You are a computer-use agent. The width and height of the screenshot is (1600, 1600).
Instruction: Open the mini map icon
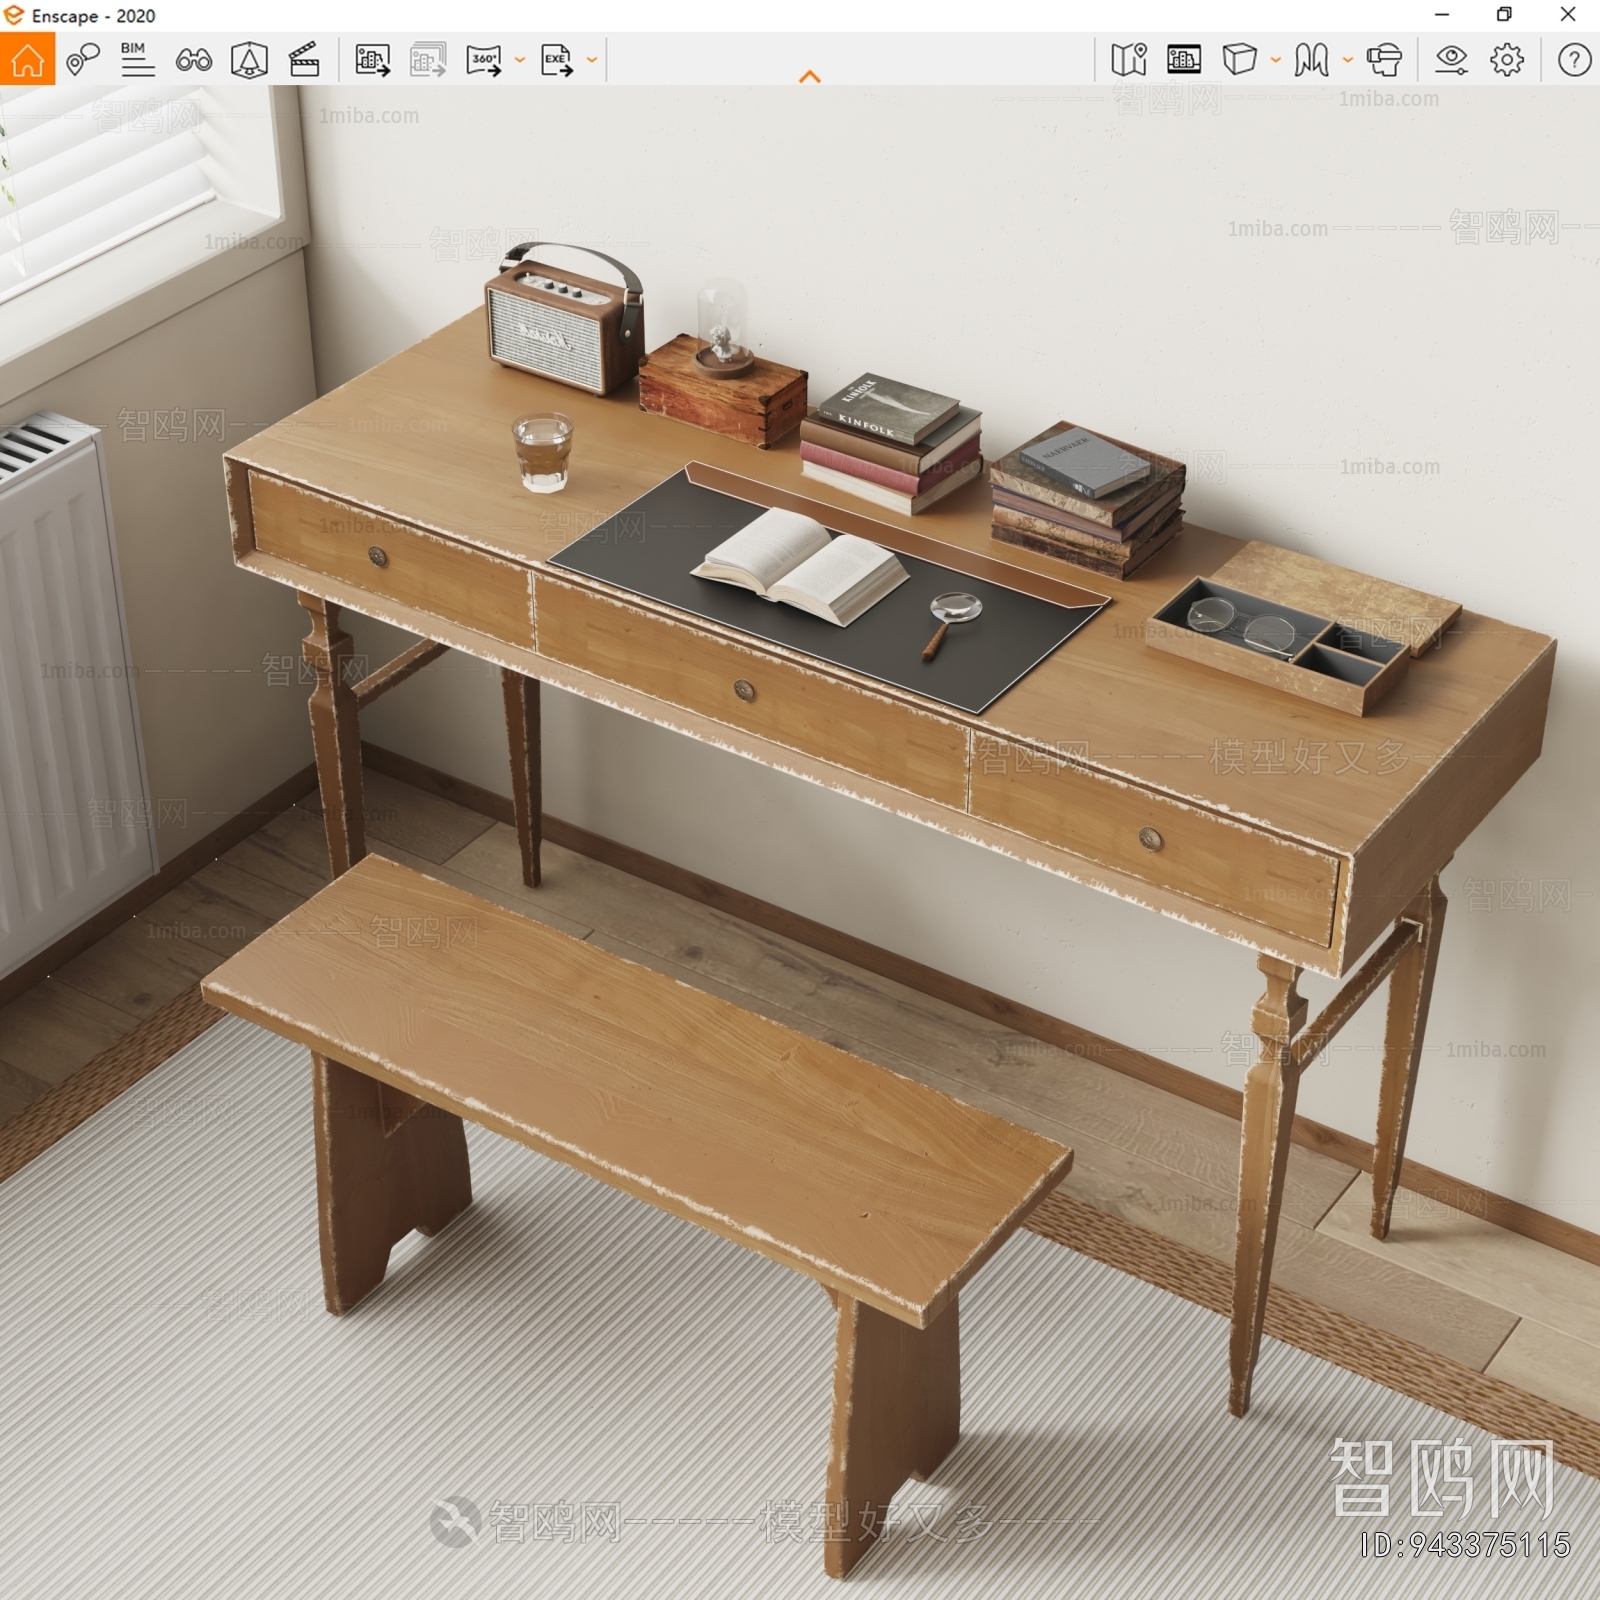pos(1128,59)
